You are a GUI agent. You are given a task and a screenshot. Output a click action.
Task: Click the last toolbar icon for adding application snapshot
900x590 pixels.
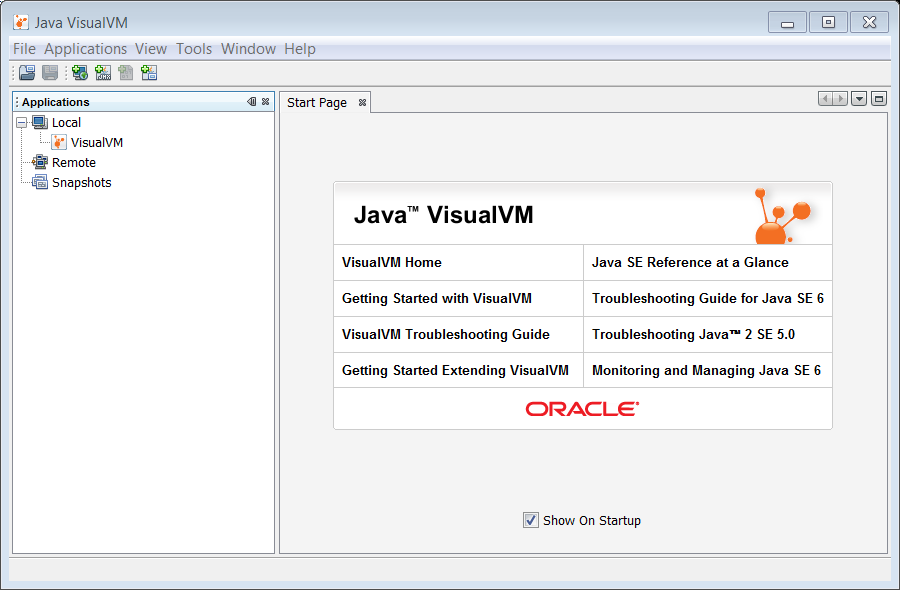pyautogui.click(x=149, y=73)
